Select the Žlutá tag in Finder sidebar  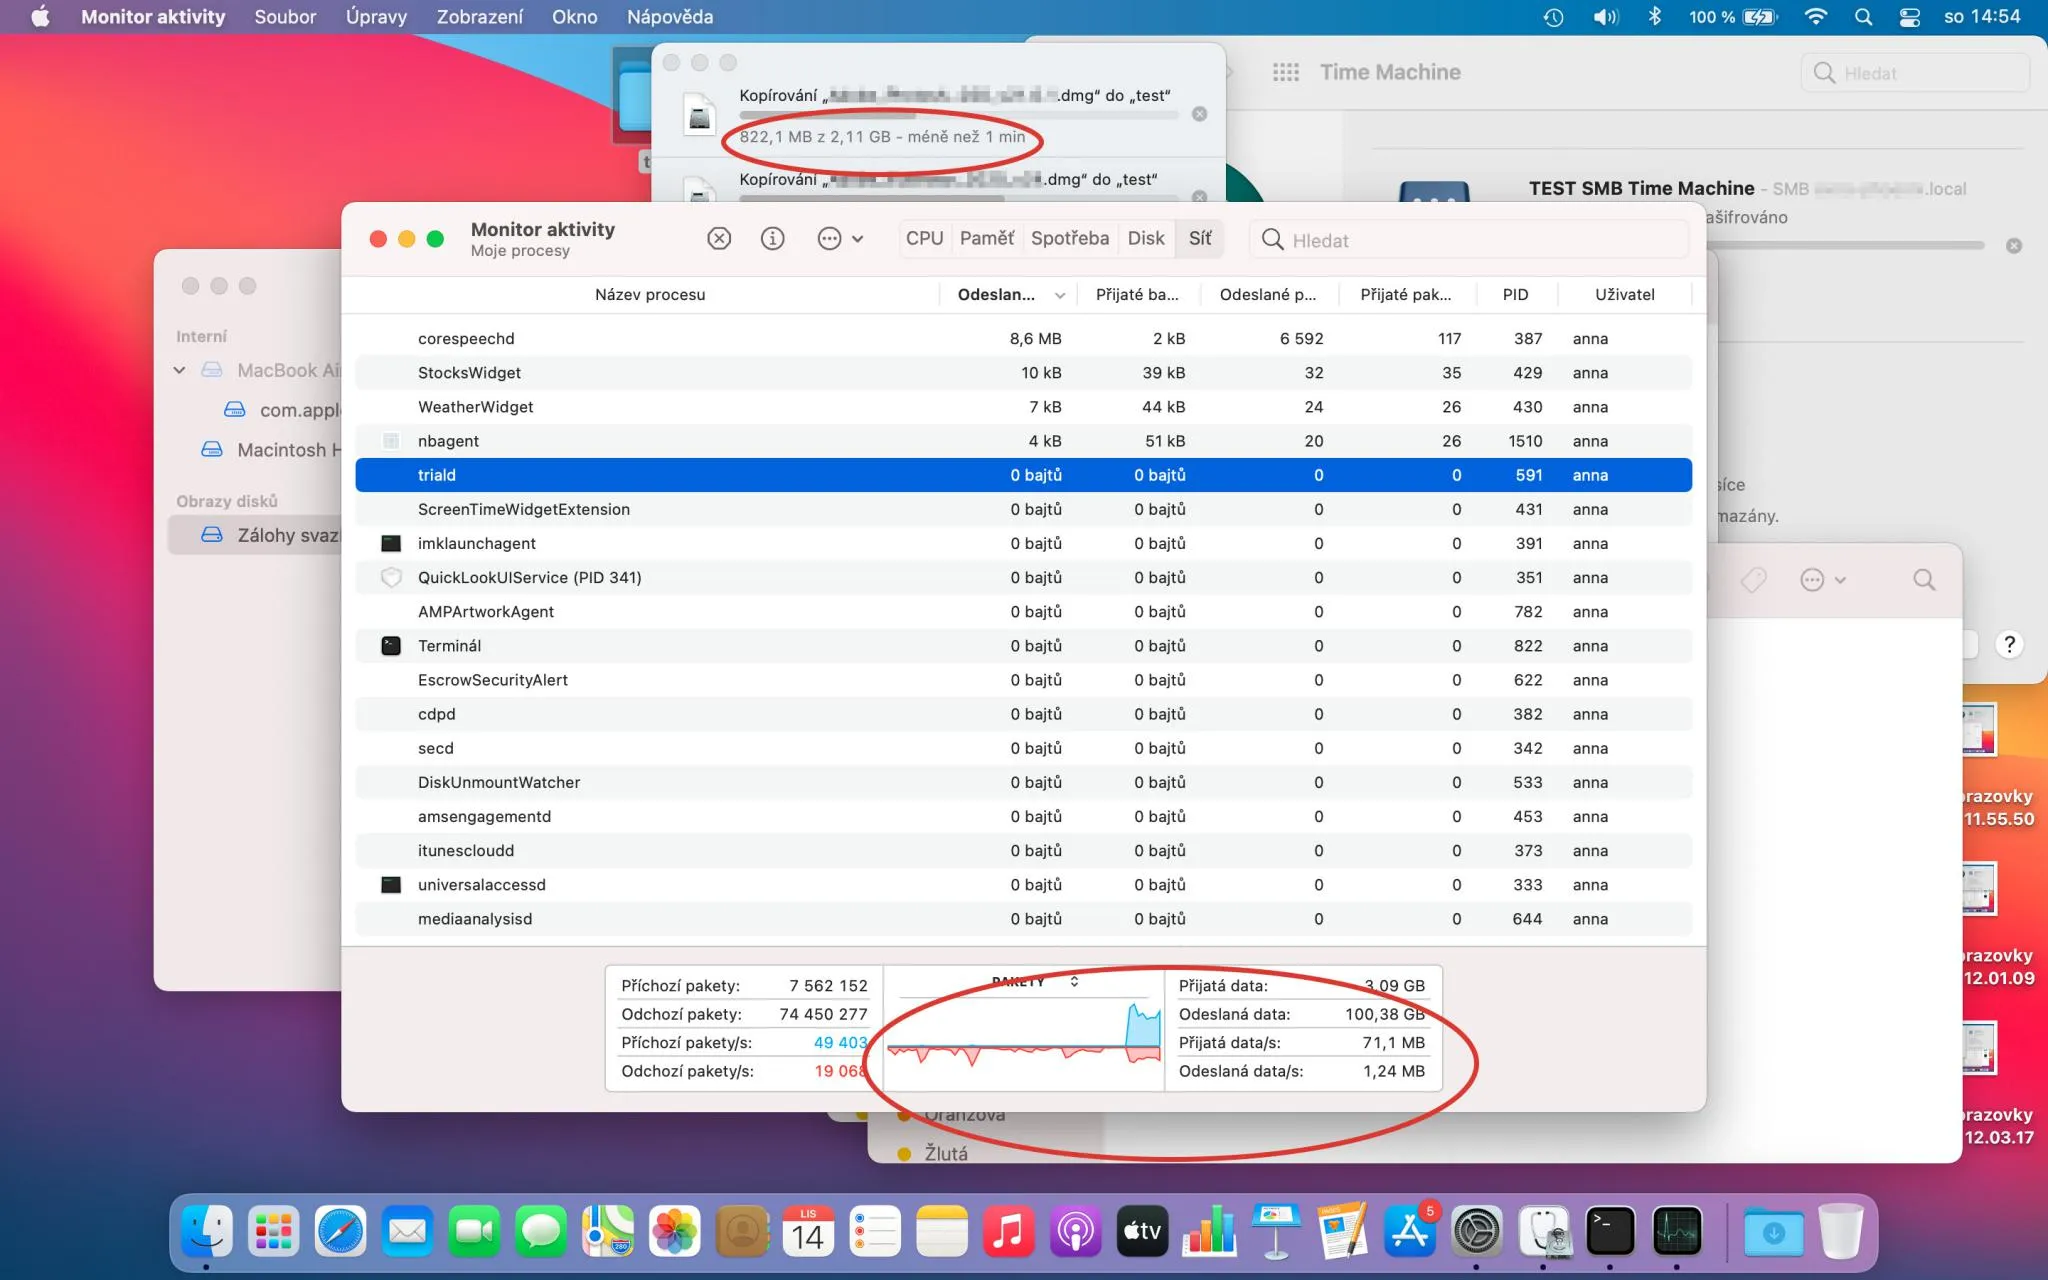pyautogui.click(x=934, y=1154)
